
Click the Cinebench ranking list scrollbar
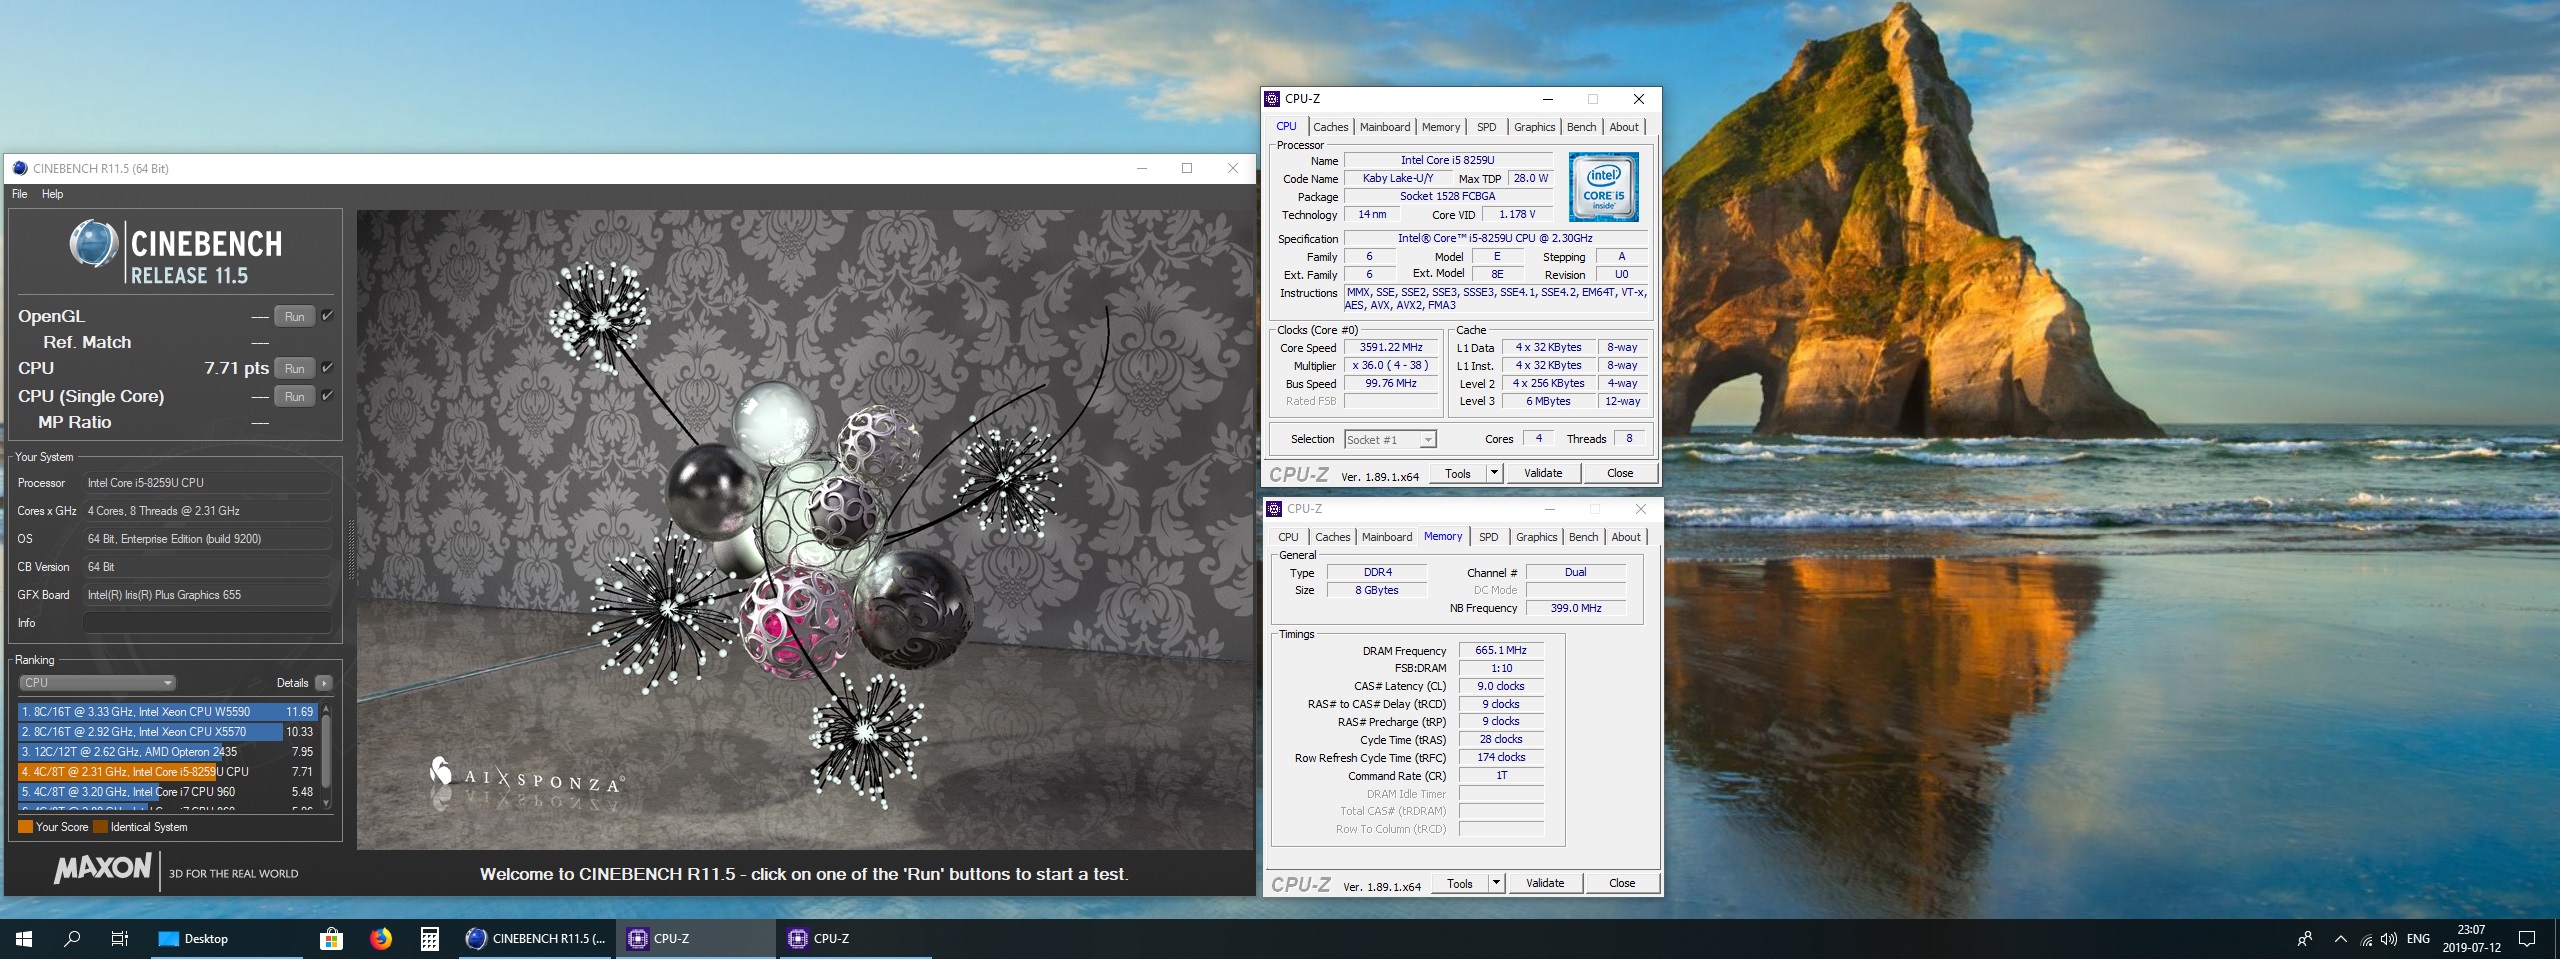(x=325, y=756)
